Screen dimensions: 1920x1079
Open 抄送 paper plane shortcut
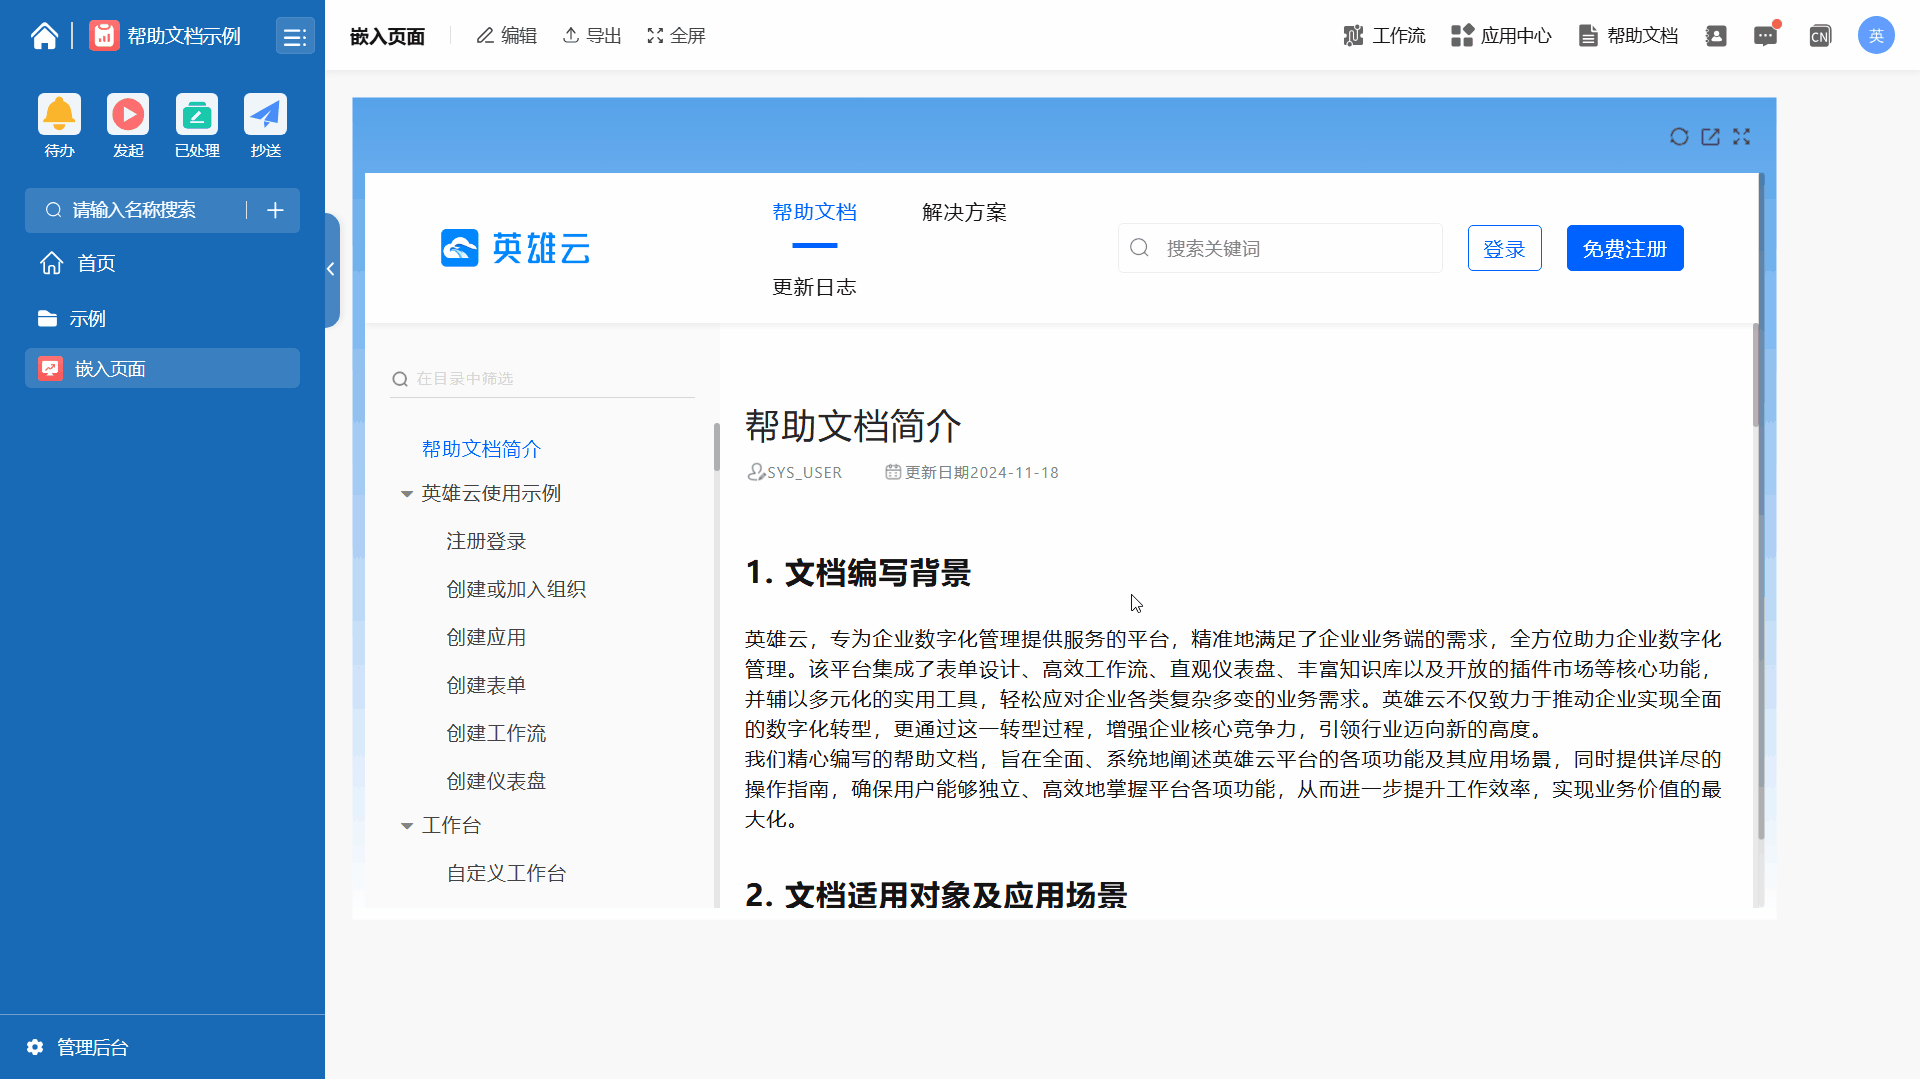coord(265,114)
